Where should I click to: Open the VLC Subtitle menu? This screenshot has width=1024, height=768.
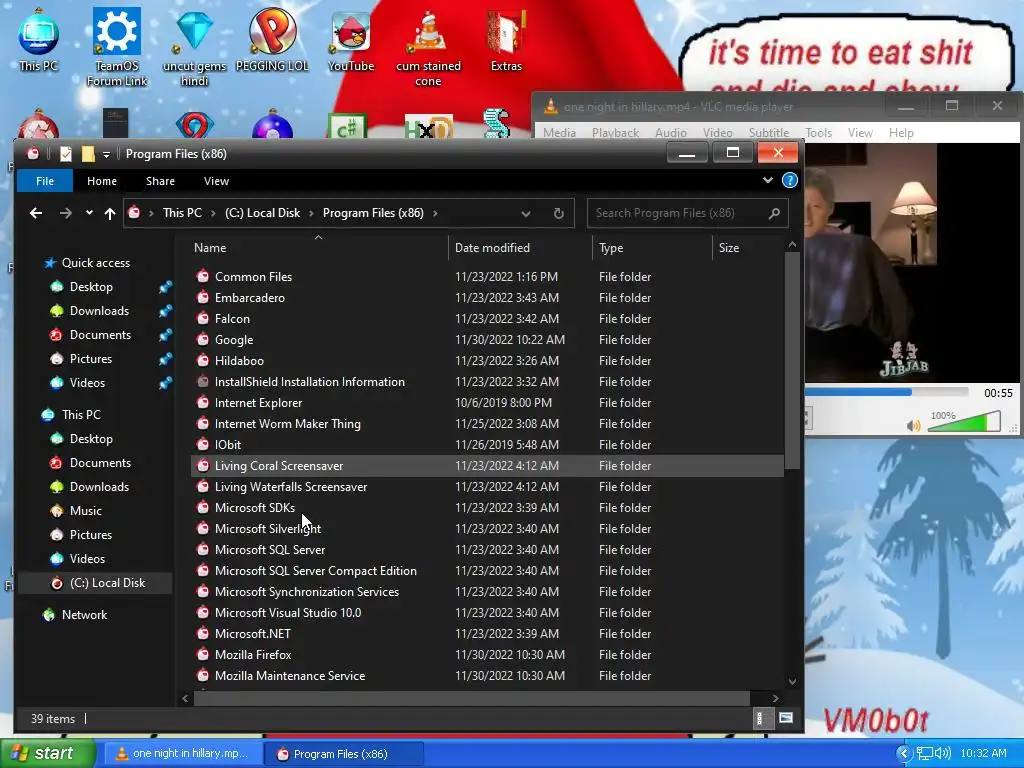tap(769, 133)
